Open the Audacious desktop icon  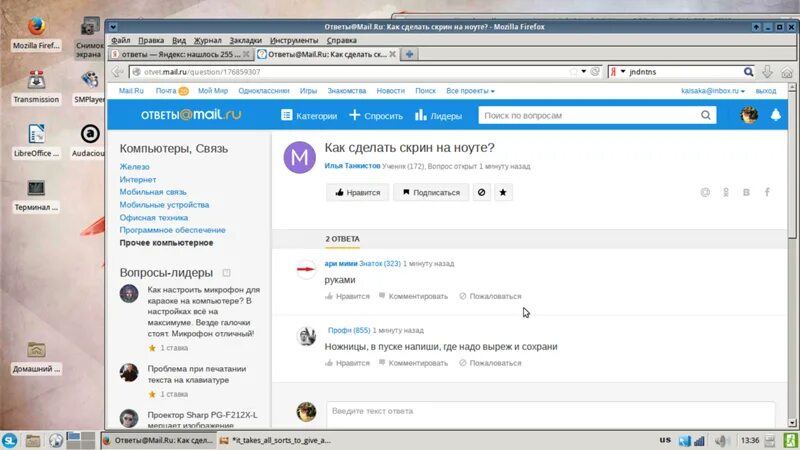click(90, 141)
